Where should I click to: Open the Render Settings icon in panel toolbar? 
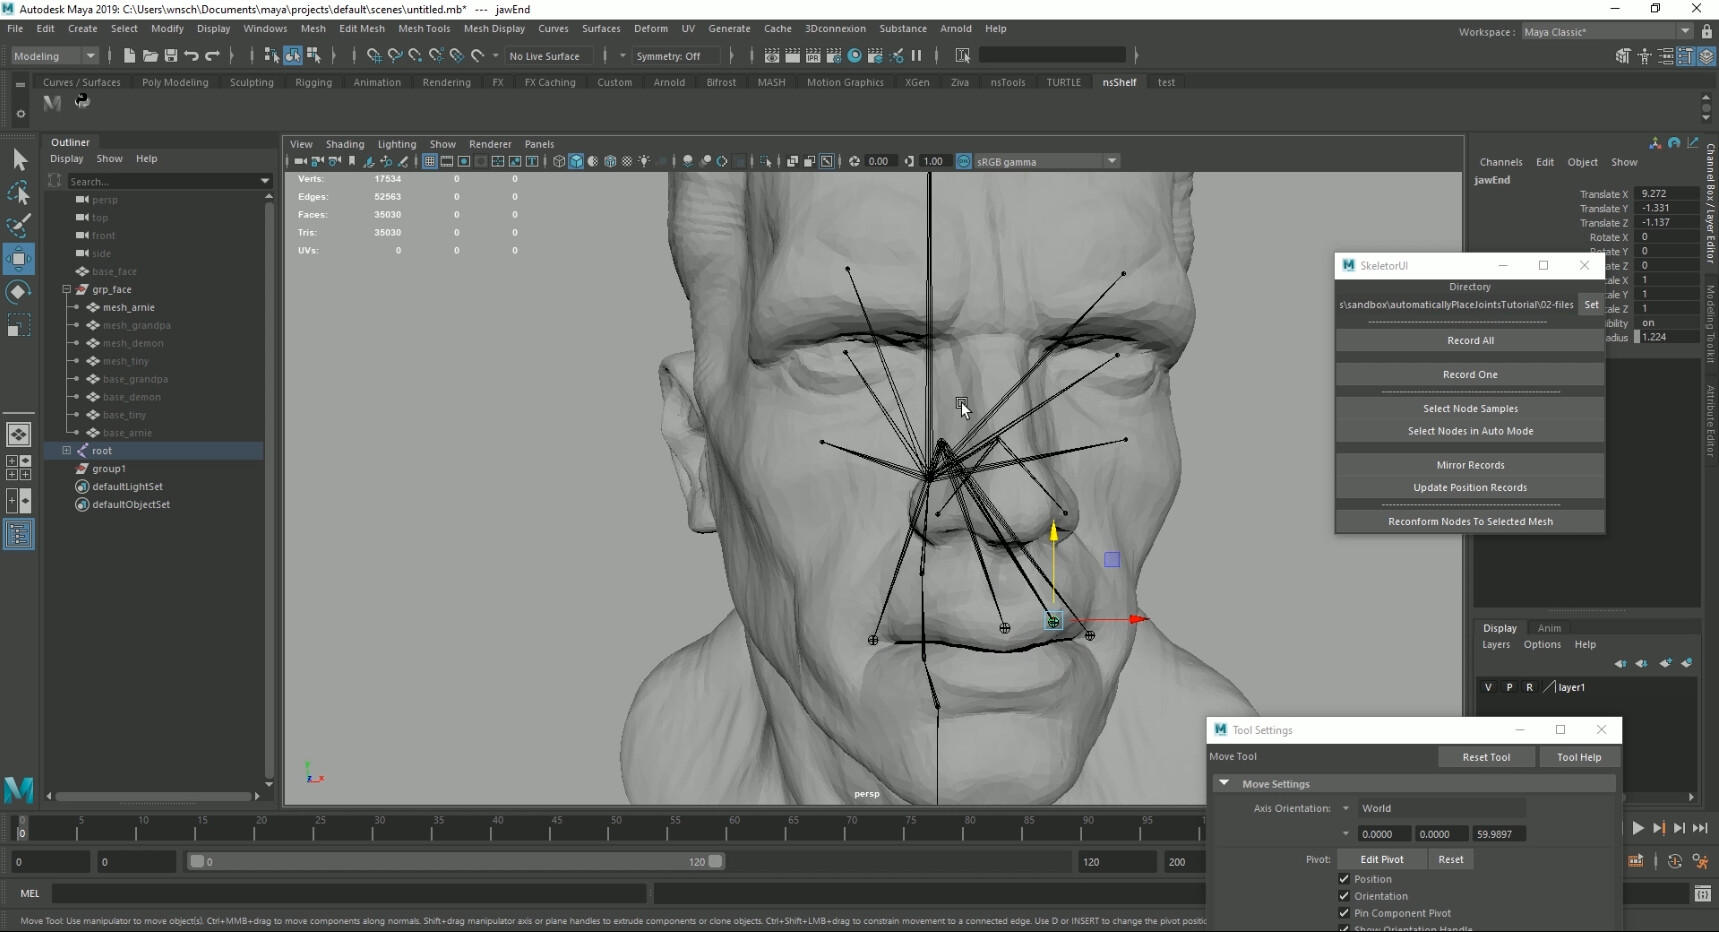point(834,56)
